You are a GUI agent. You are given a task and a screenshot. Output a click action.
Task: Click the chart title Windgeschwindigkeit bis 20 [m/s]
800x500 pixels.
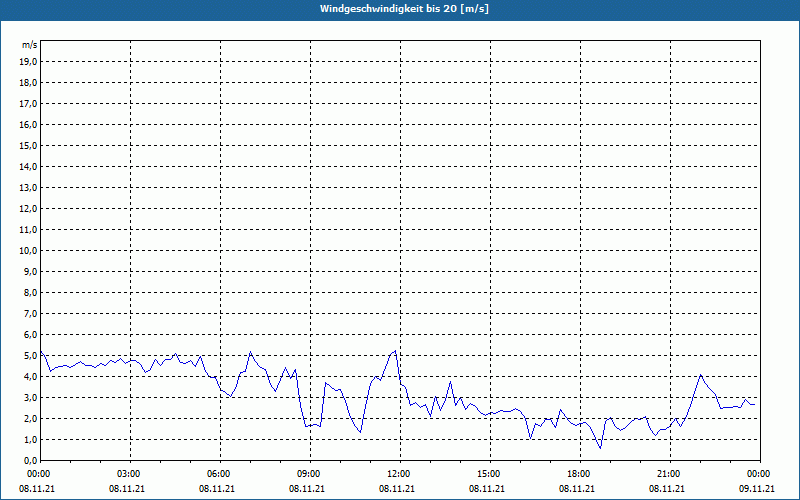(404, 9)
